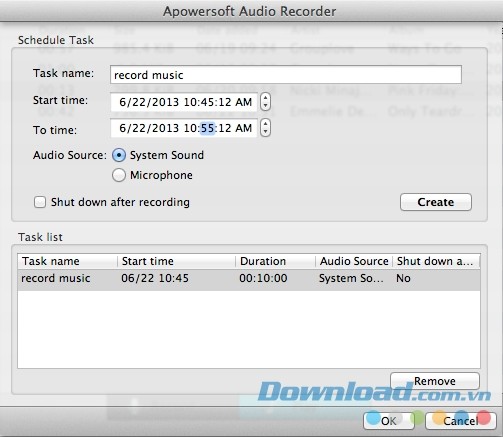Remove the selected task
This screenshot has height=437, width=503.
(435, 381)
